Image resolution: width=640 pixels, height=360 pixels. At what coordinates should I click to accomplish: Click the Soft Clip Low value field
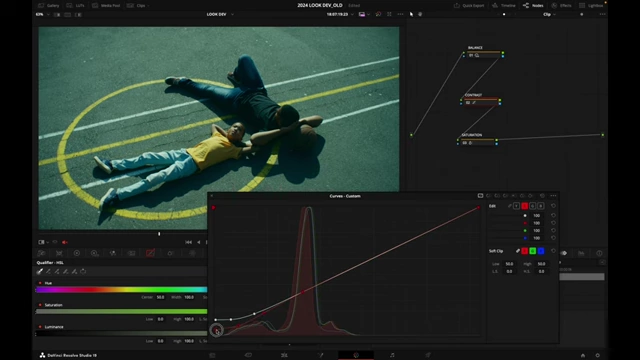(509, 264)
